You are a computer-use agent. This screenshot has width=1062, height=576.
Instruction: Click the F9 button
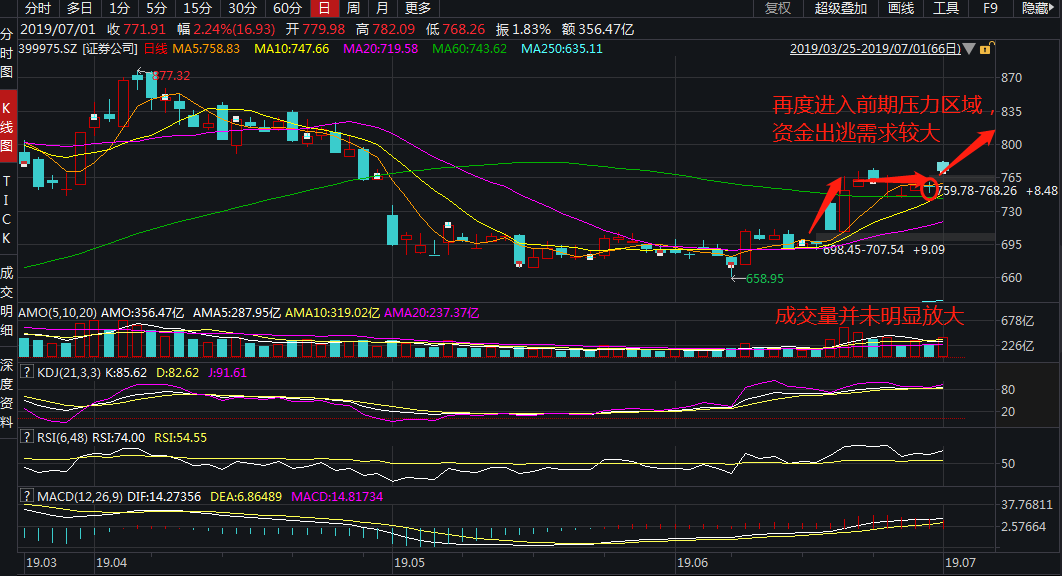[x=990, y=8]
